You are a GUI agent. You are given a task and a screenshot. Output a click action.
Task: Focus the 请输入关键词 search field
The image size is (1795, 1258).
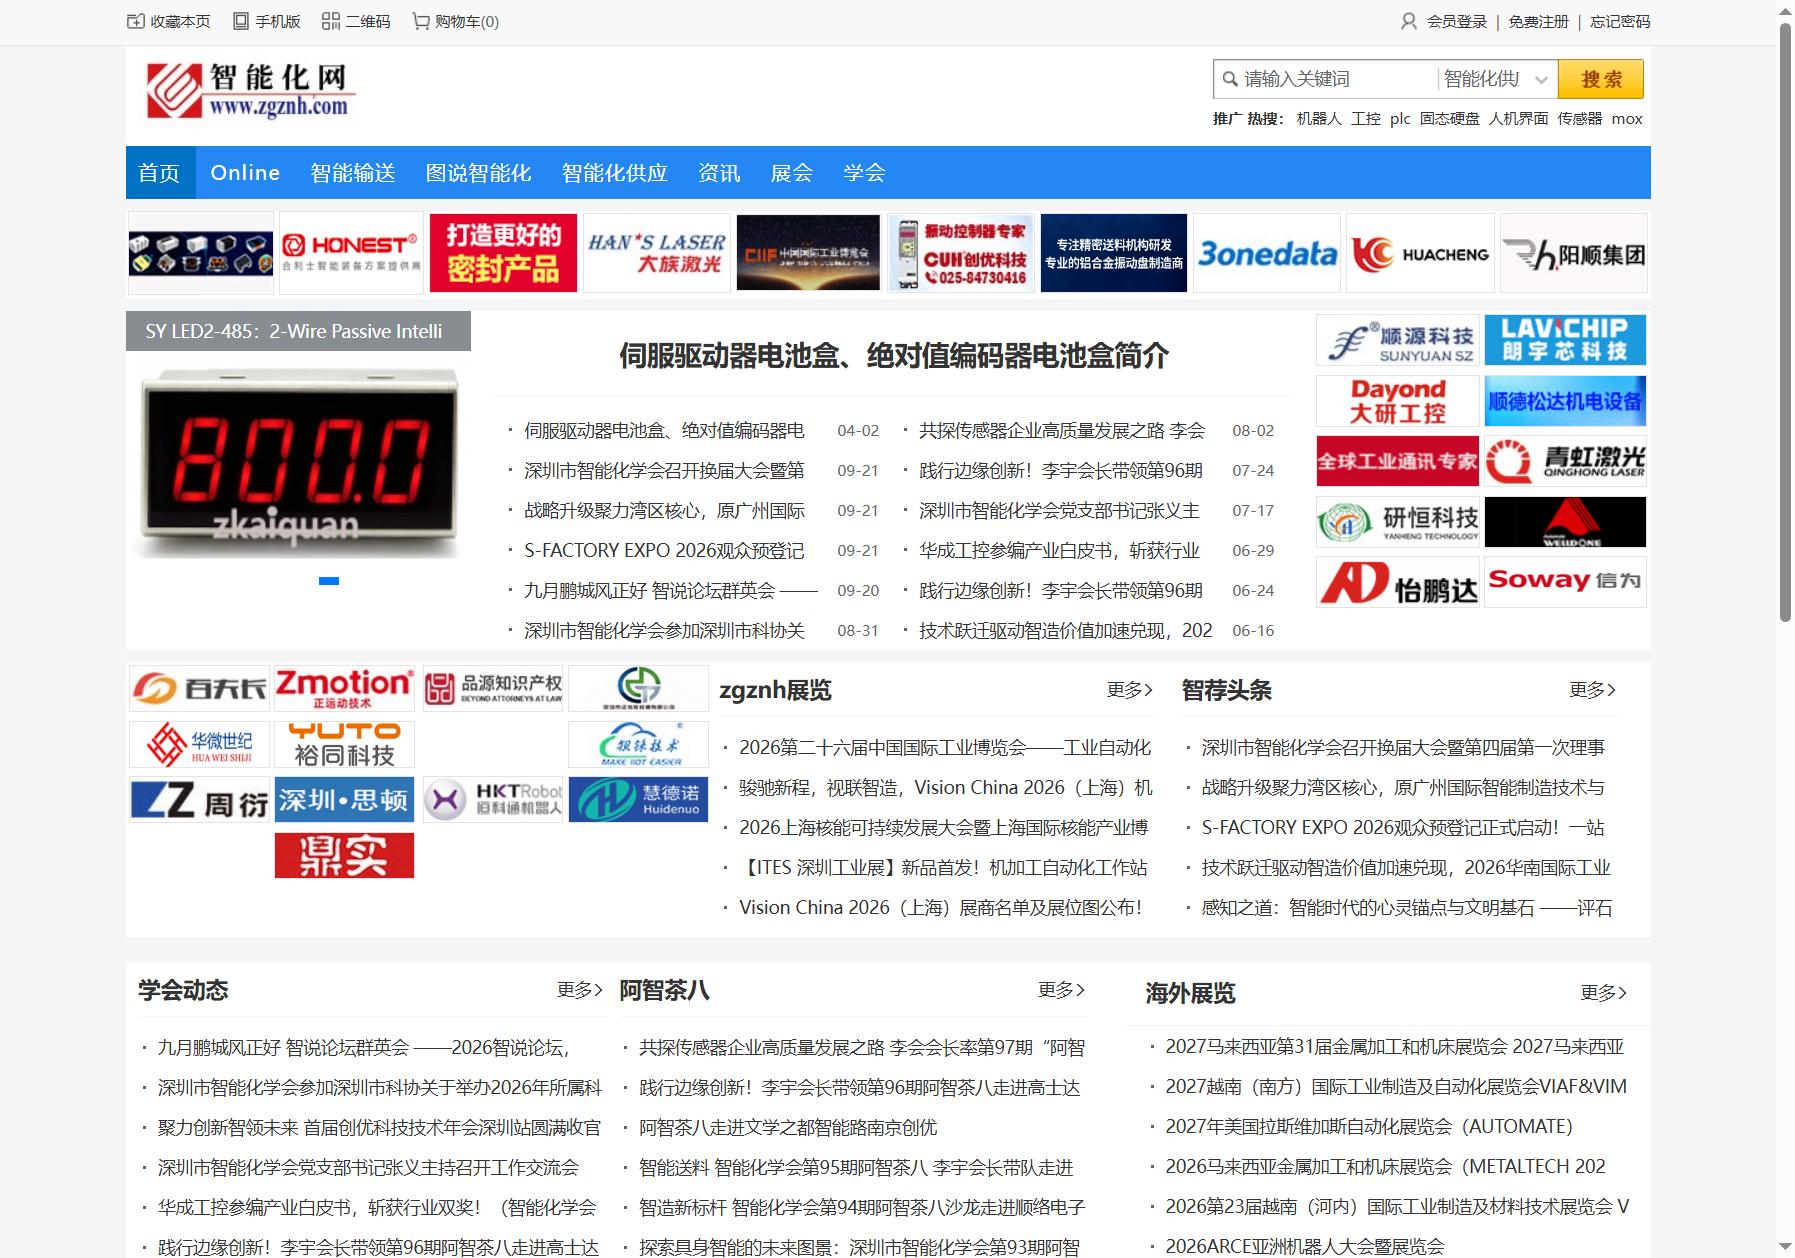[1336, 79]
